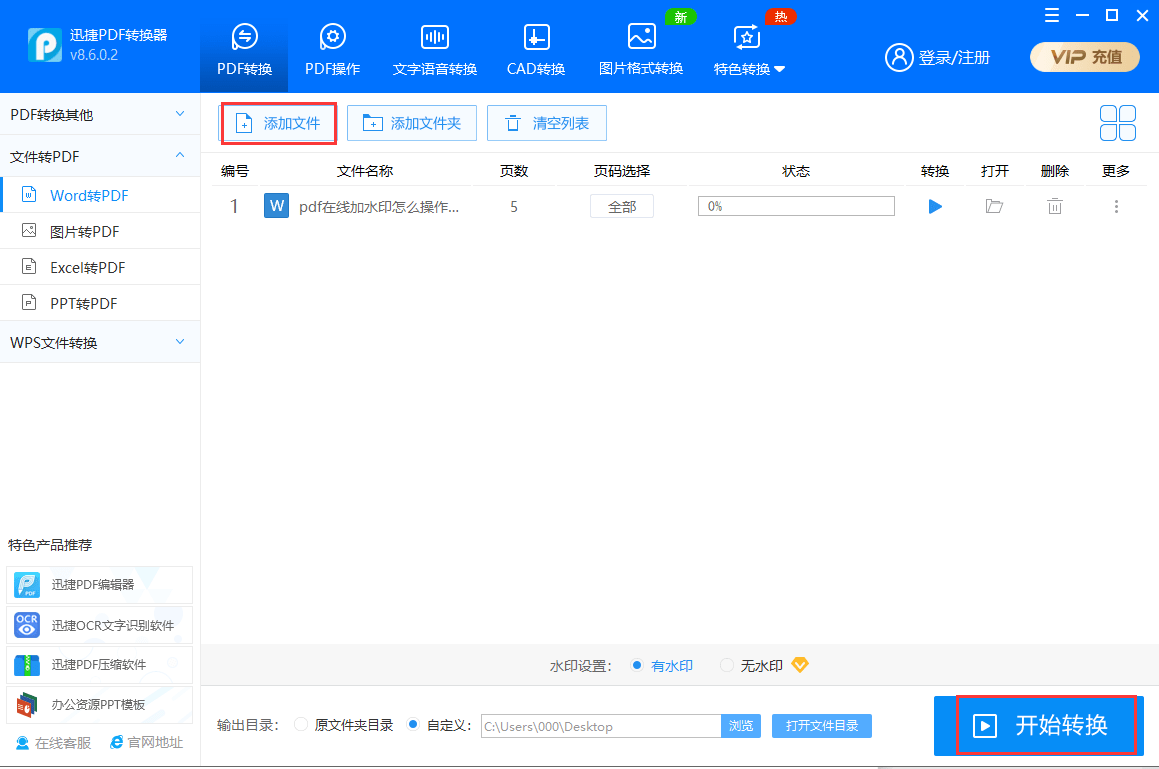Open the more options dots in row 1

(1116, 206)
